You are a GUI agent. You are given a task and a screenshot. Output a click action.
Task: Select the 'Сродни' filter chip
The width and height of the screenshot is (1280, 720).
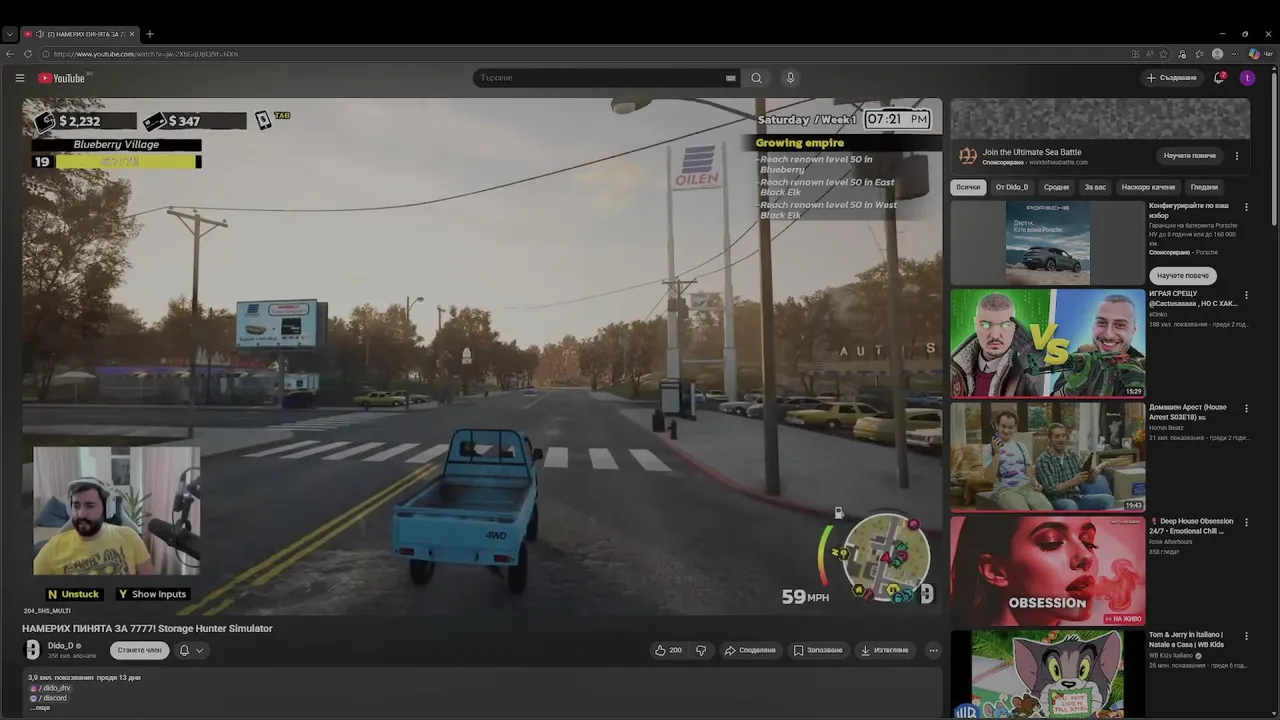[1056, 187]
